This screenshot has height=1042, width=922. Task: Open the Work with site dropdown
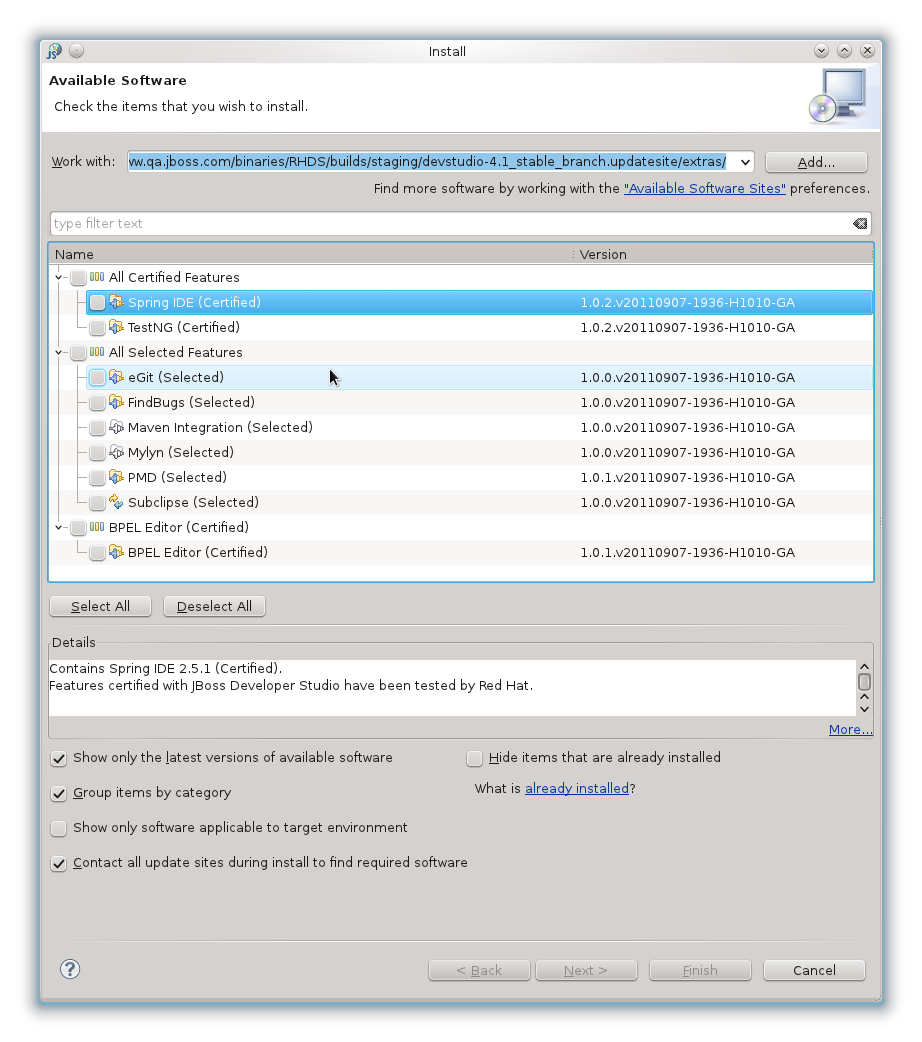pyautogui.click(x=745, y=161)
